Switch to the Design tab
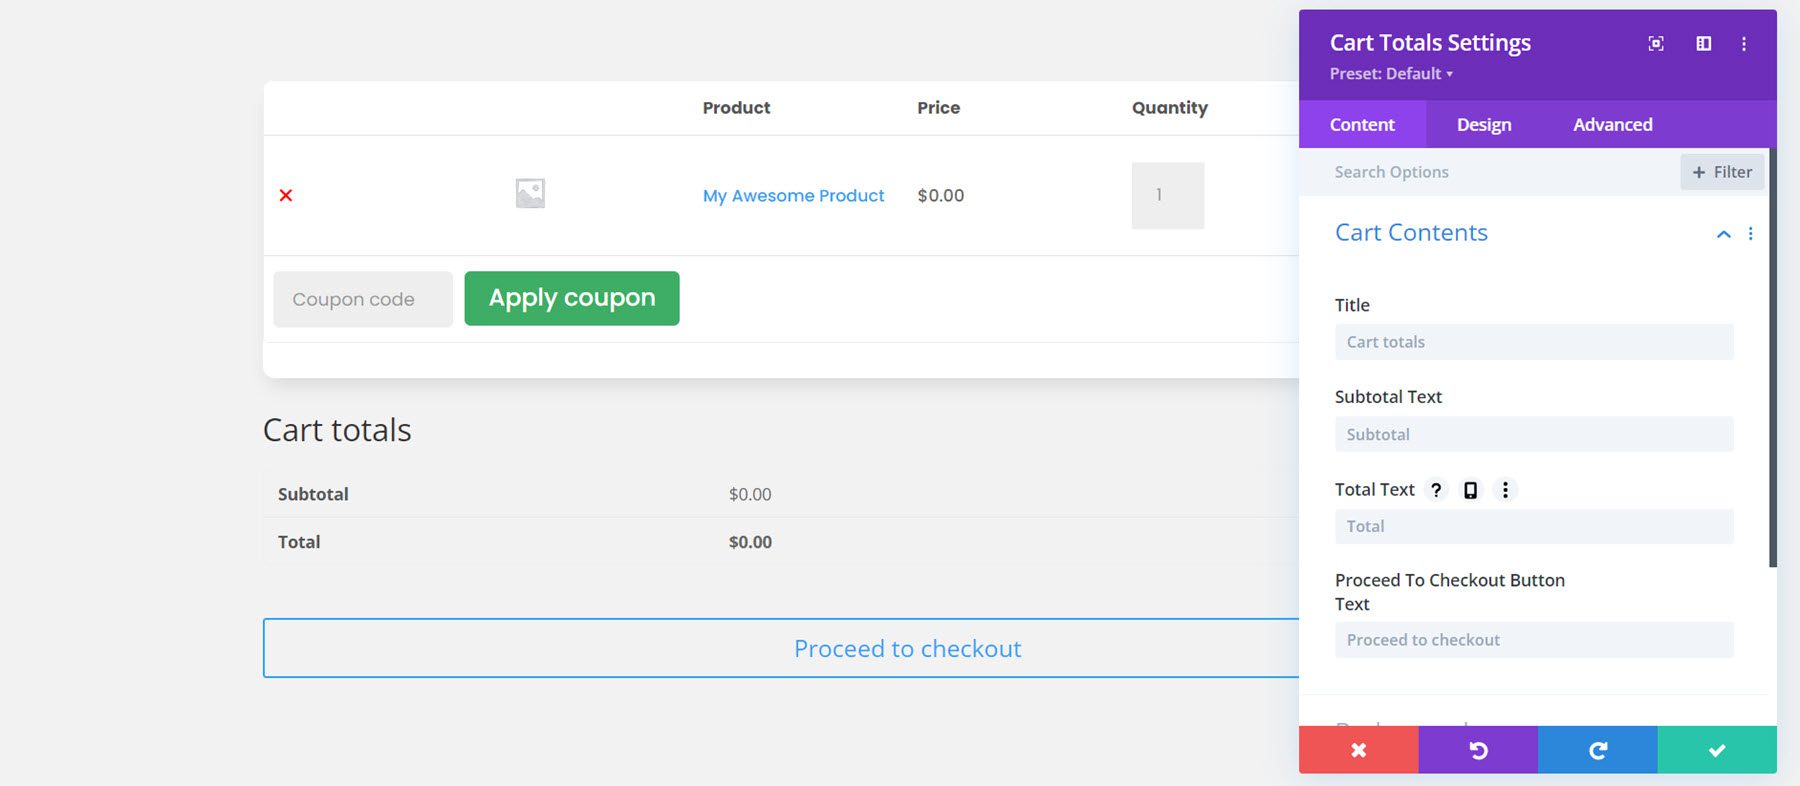This screenshot has height=786, width=1800. point(1484,125)
